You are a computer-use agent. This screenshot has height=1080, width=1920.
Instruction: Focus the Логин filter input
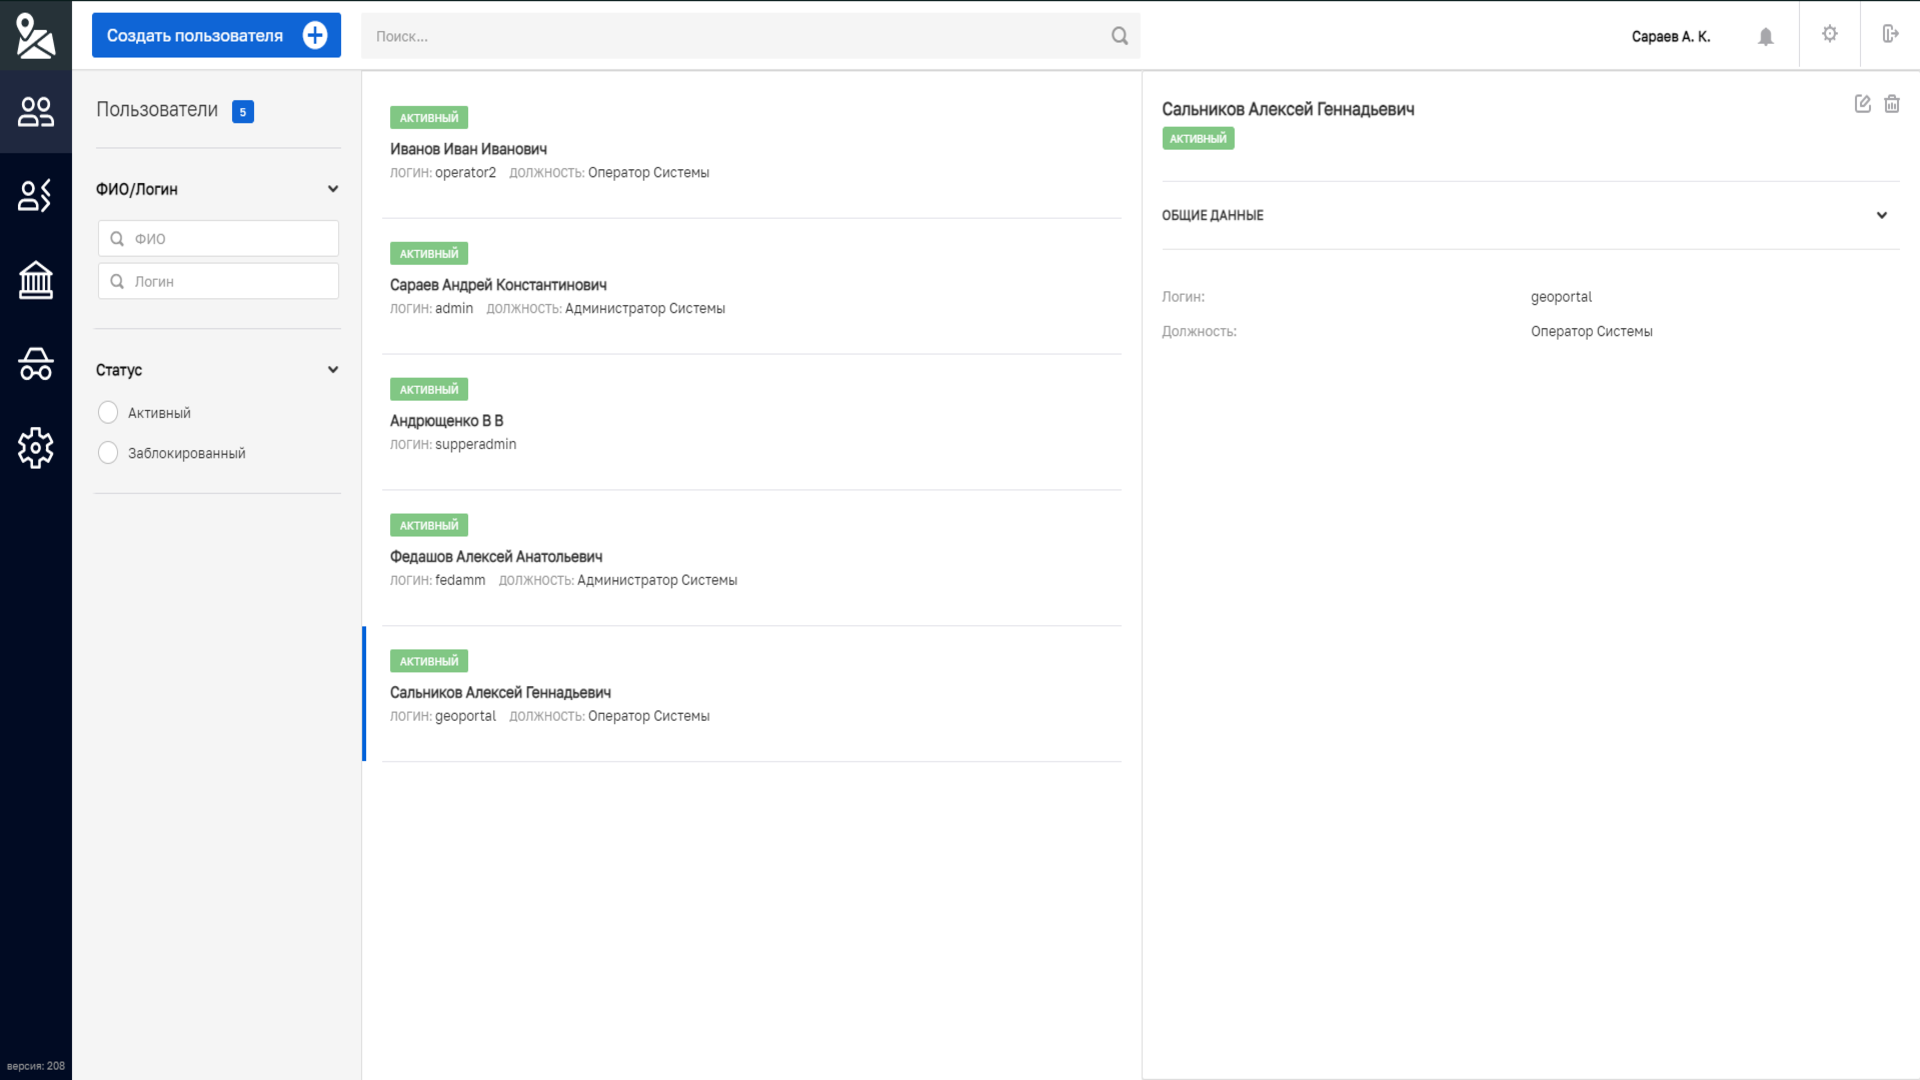[218, 281]
